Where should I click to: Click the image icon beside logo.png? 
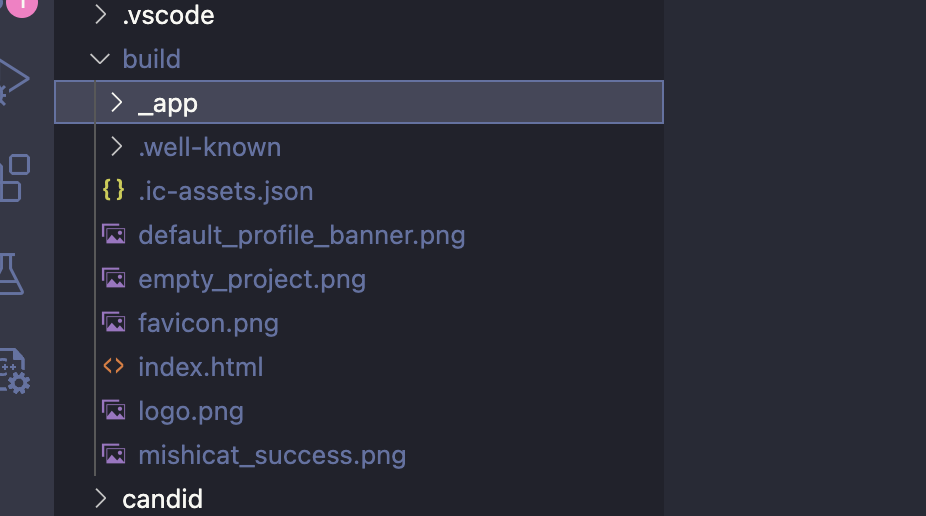(x=114, y=411)
